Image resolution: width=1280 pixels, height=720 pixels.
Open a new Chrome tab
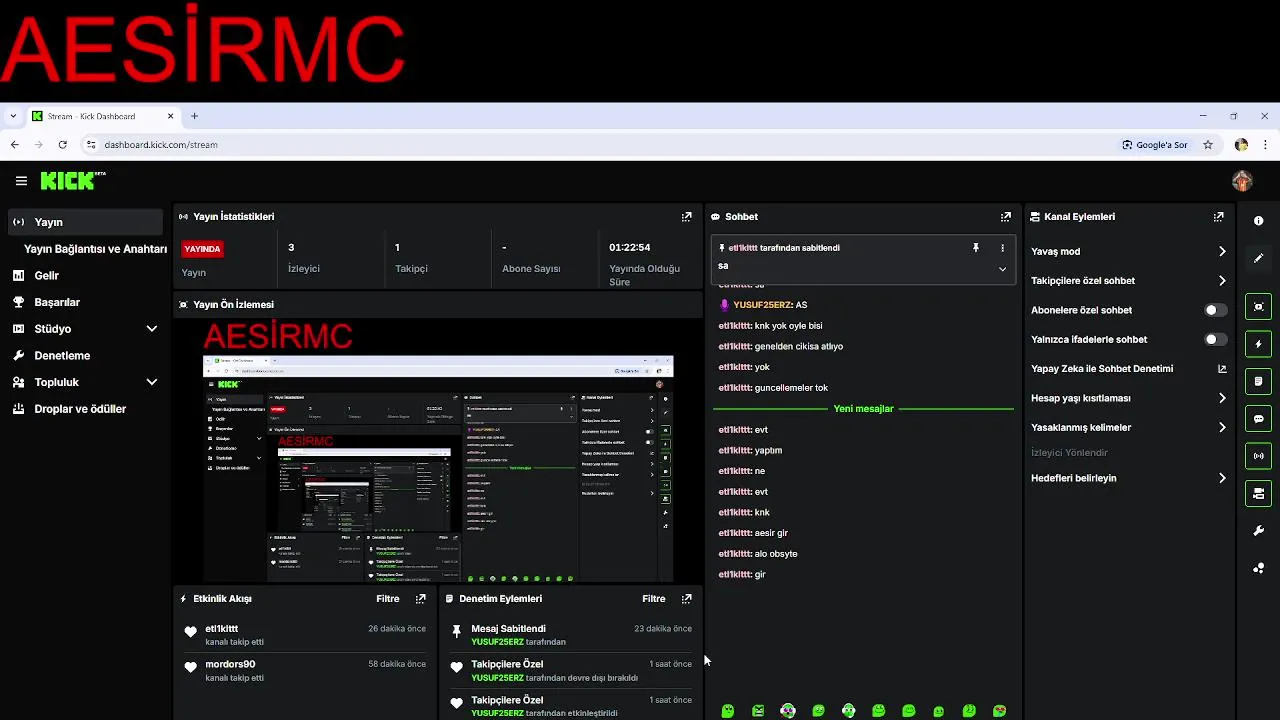click(x=194, y=116)
